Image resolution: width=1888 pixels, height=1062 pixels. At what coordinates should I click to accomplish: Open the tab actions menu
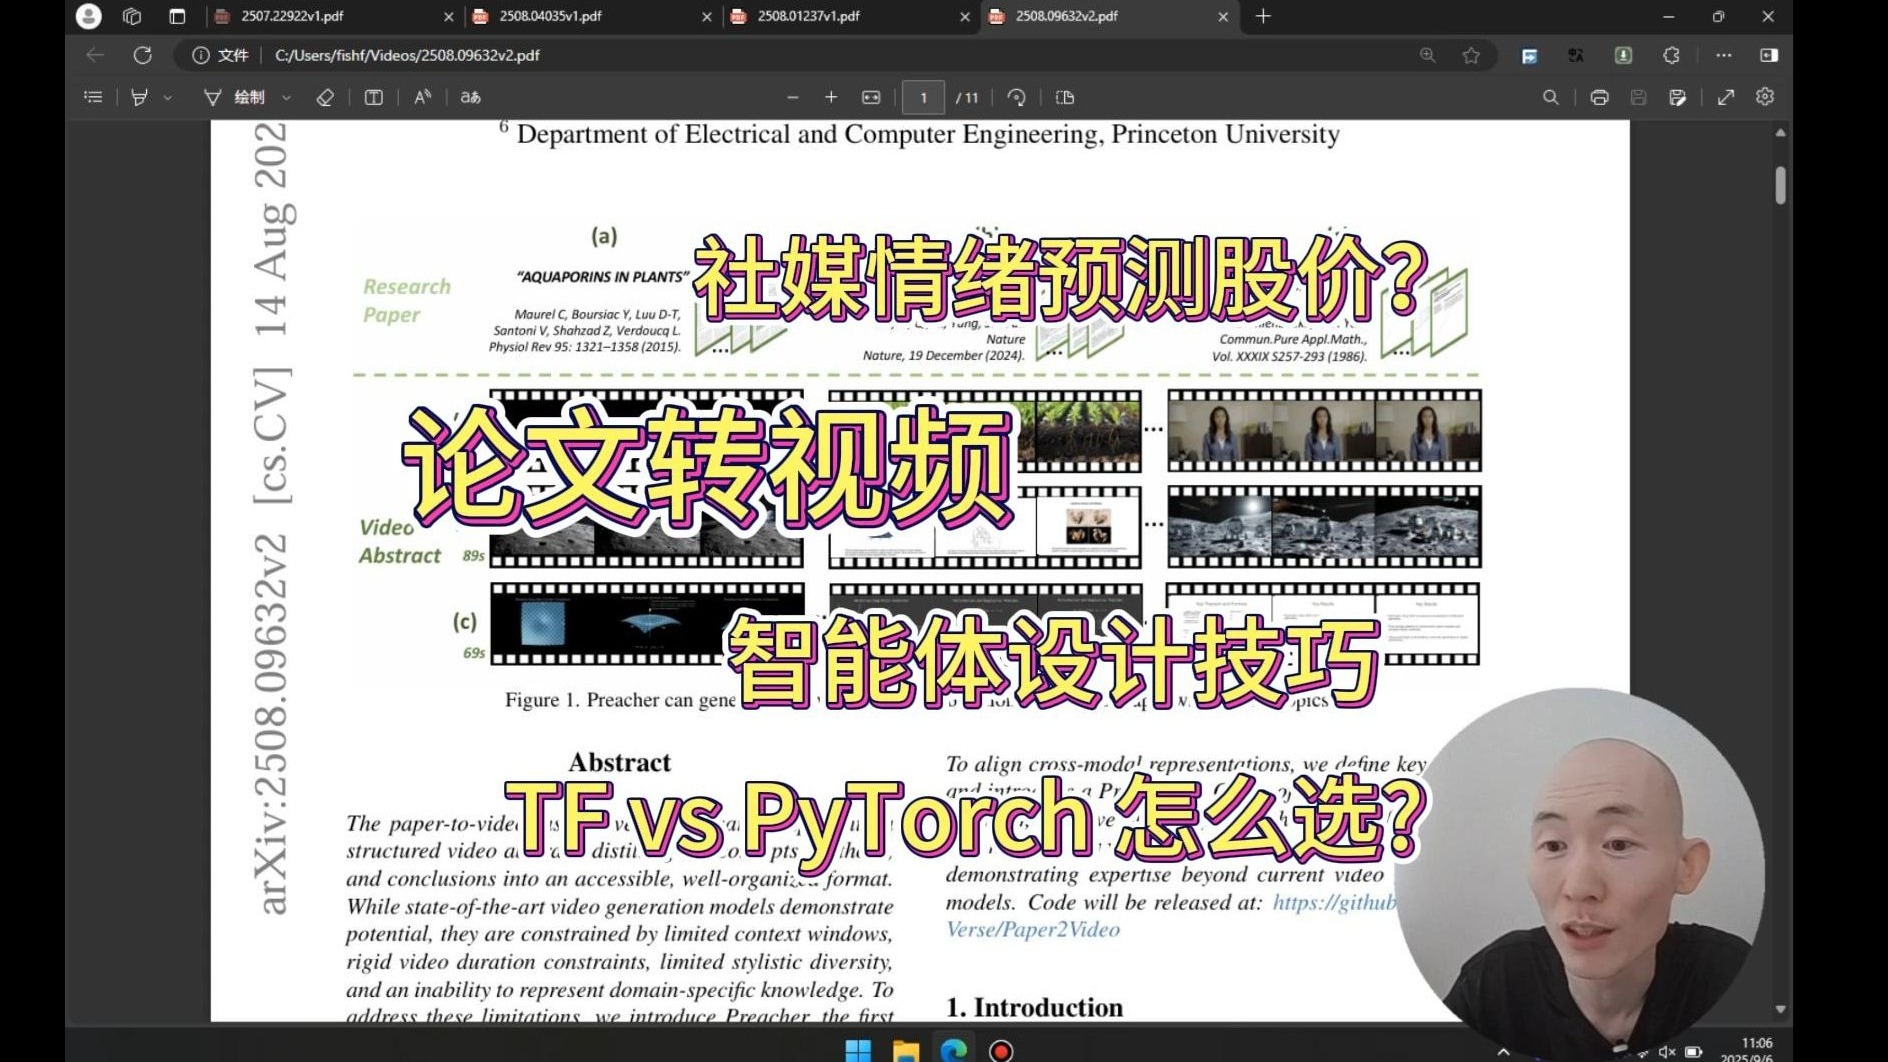tap(177, 16)
